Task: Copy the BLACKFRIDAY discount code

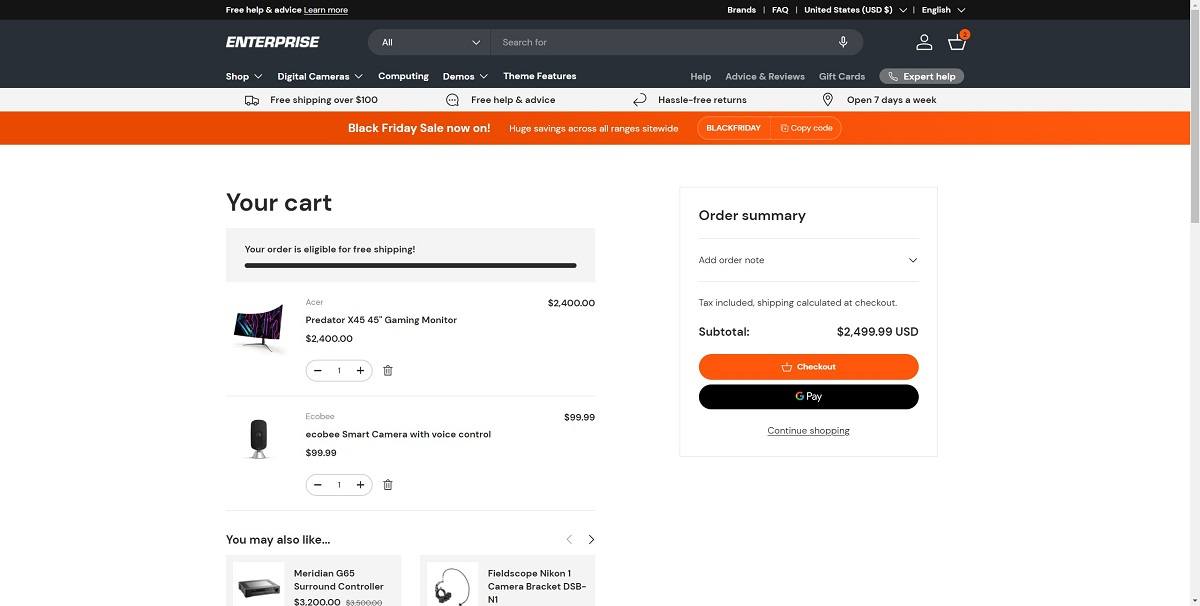Action: (805, 126)
